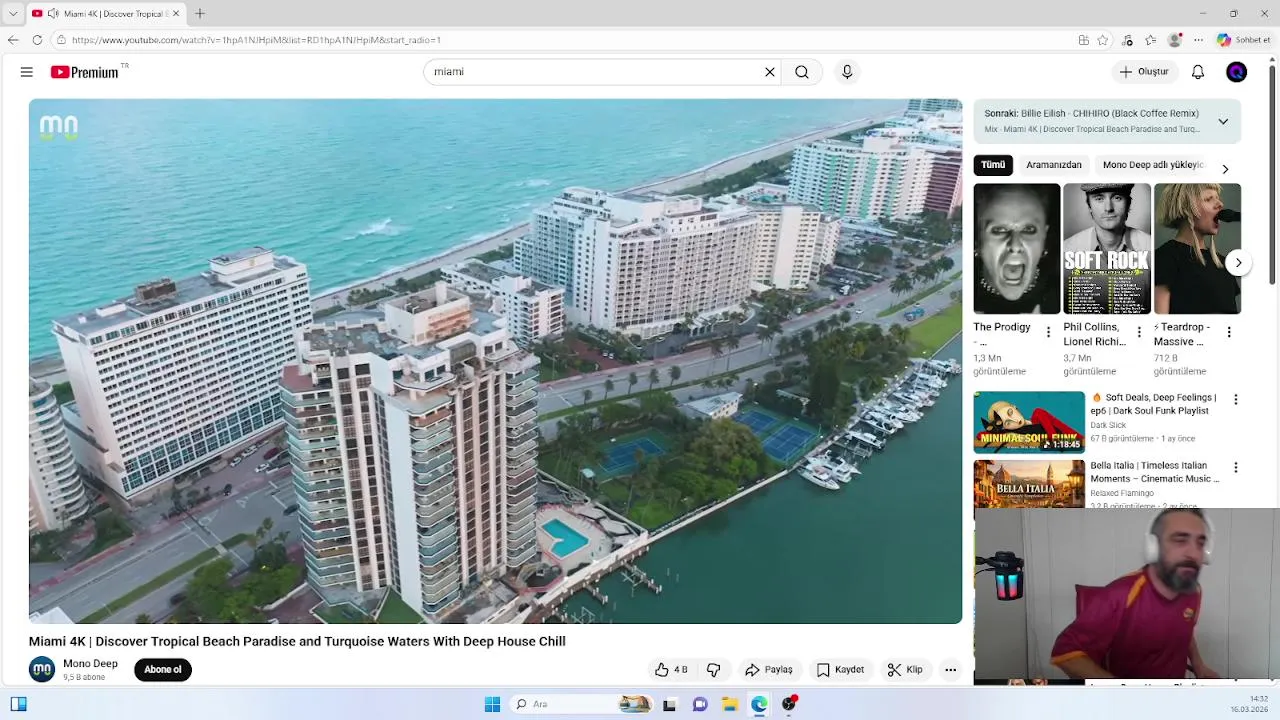Open options for Soft Deals video
This screenshot has height=720, width=1280.
[1236, 400]
